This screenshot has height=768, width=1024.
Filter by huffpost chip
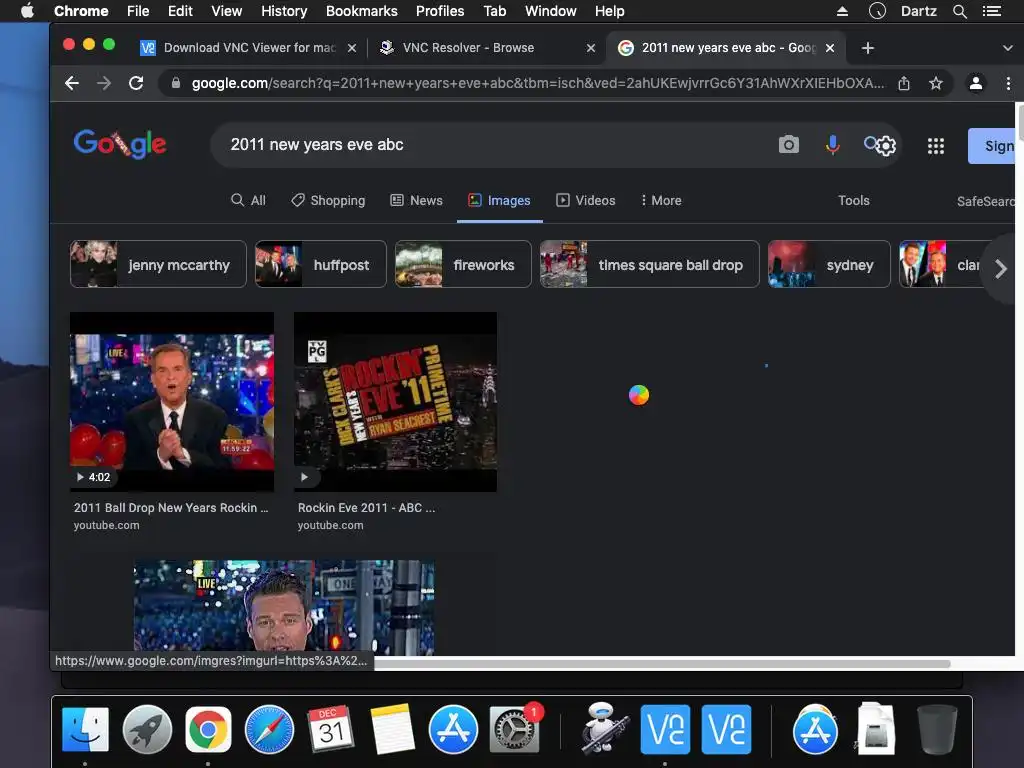pos(321,264)
